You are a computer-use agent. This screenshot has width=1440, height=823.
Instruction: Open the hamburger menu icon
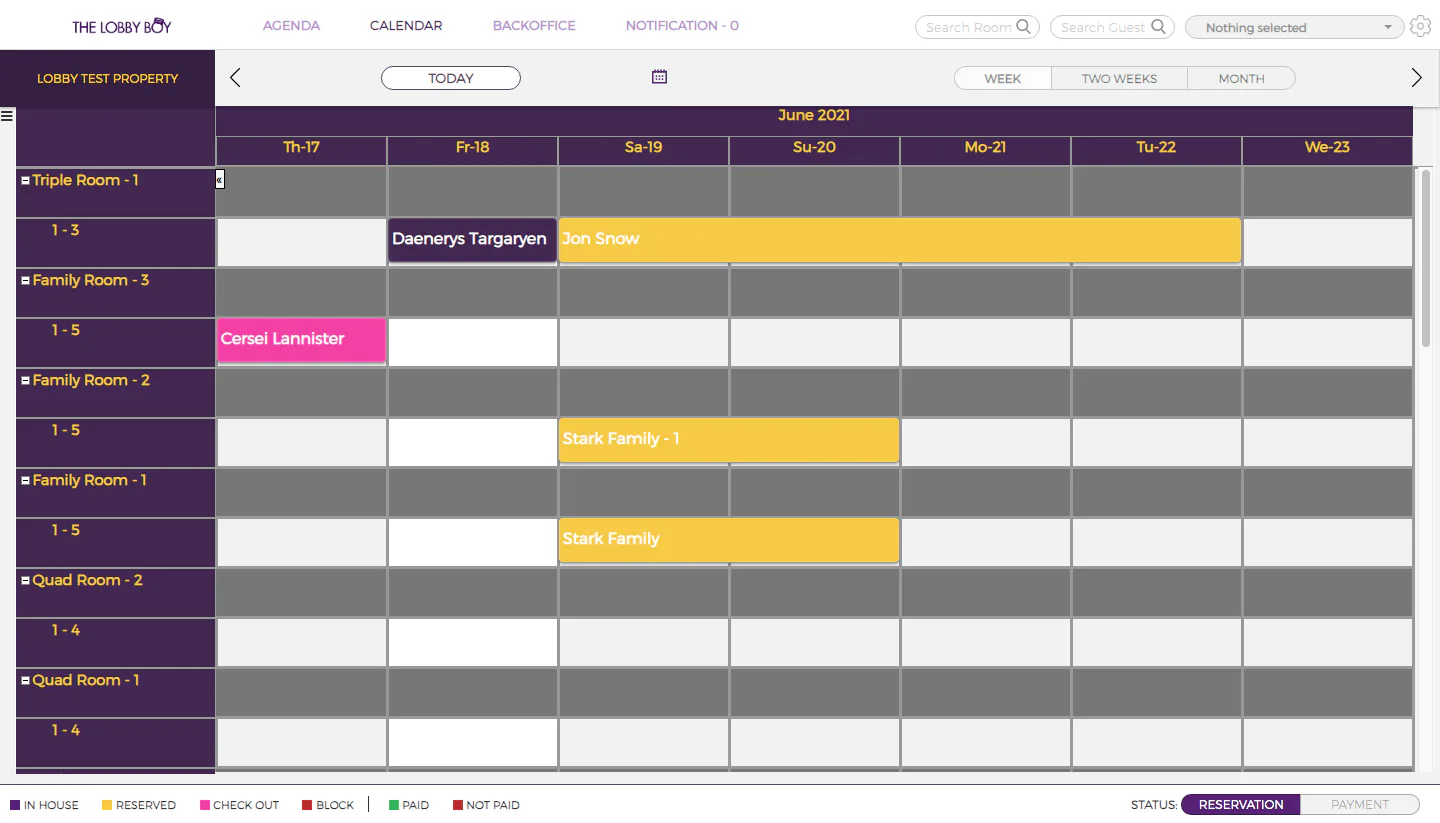coord(7,116)
